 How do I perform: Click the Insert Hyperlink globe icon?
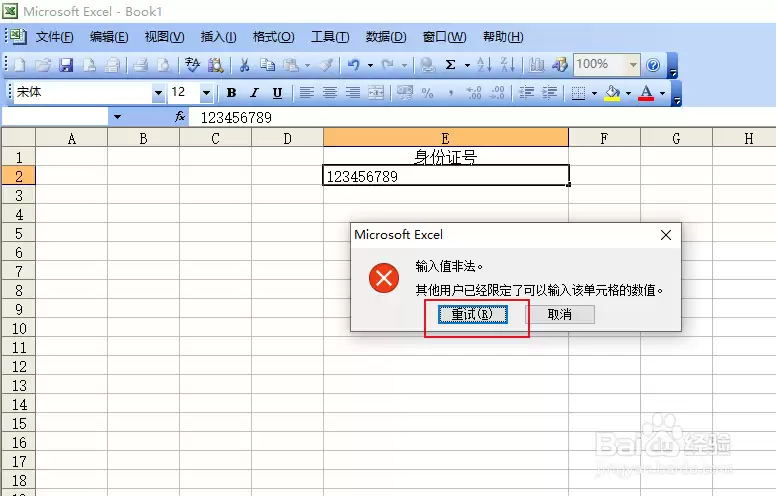(427, 65)
